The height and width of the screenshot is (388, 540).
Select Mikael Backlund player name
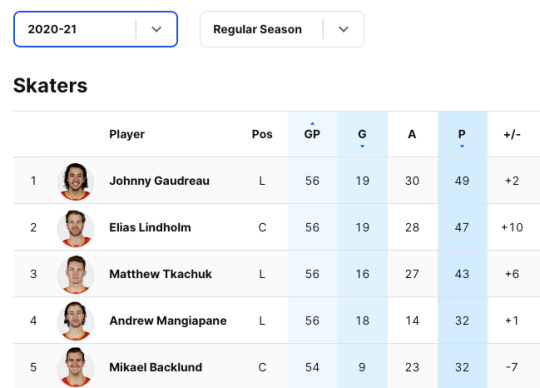pos(155,367)
